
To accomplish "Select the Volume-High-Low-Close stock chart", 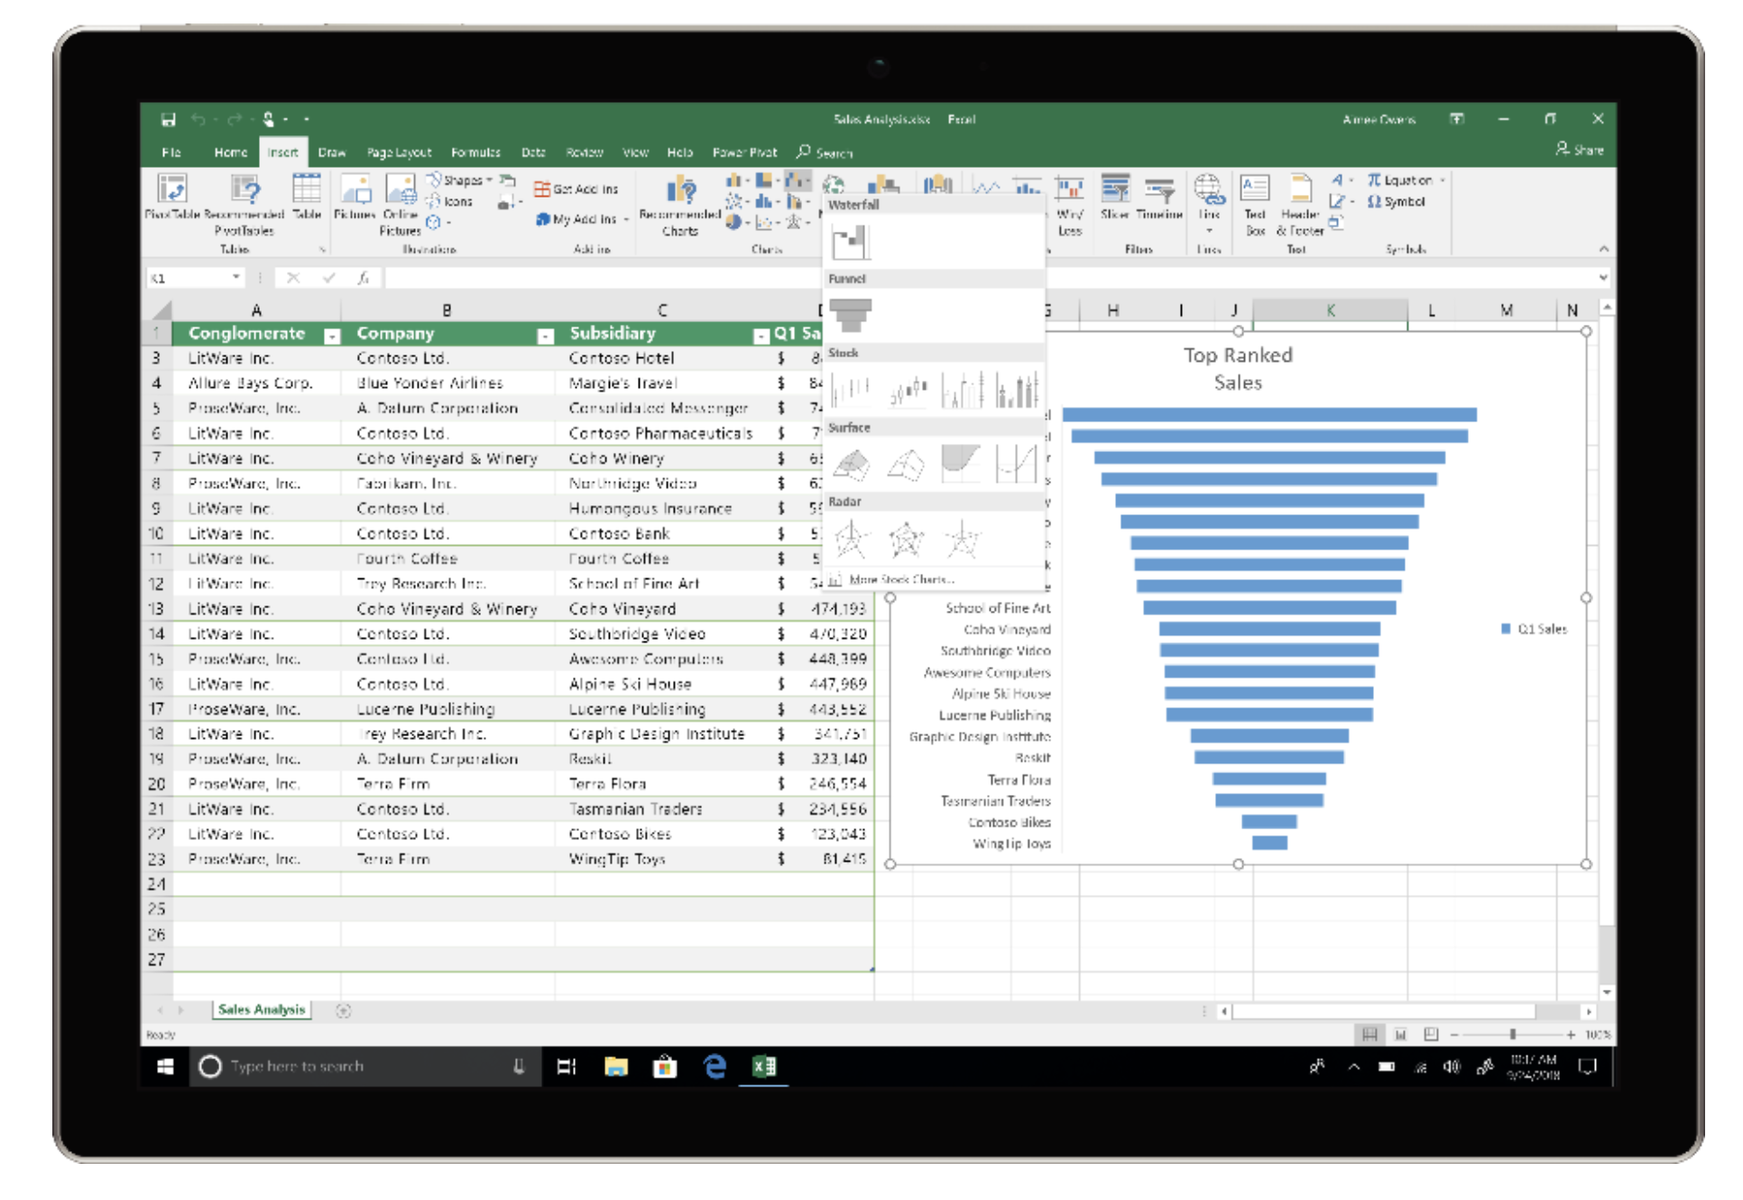I will click(x=963, y=390).
